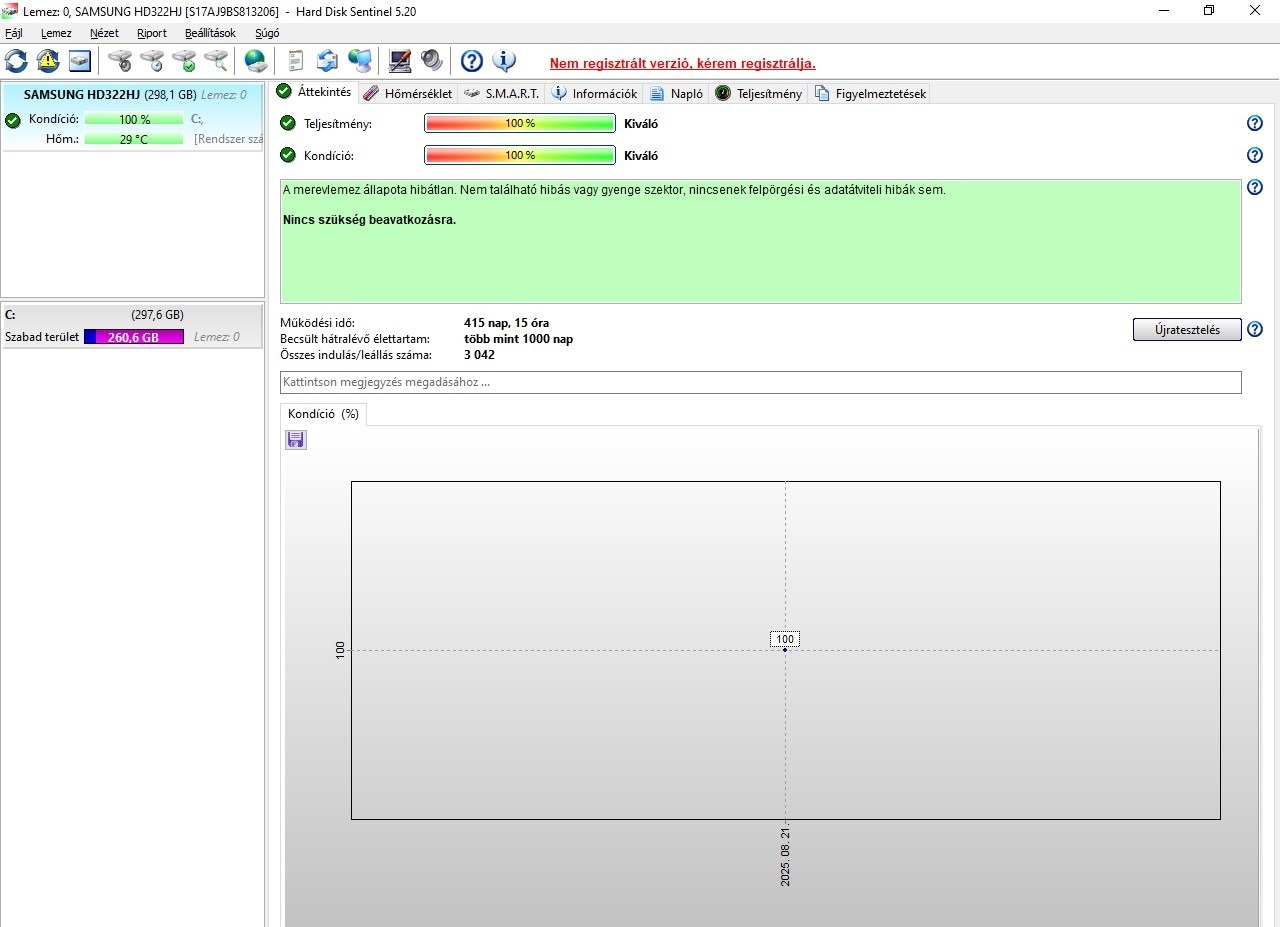Open the Riport menu
This screenshot has height=927, width=1280.
(152, 33)
